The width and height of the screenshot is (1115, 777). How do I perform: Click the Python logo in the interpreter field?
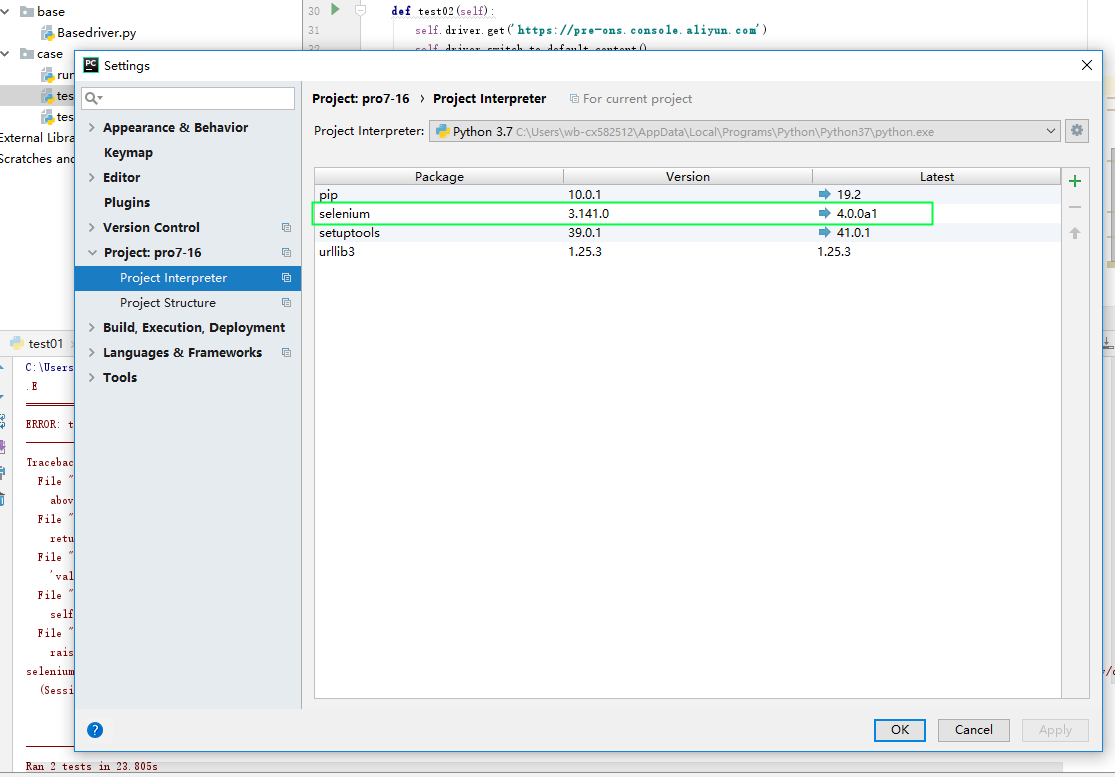pos(443,130)
